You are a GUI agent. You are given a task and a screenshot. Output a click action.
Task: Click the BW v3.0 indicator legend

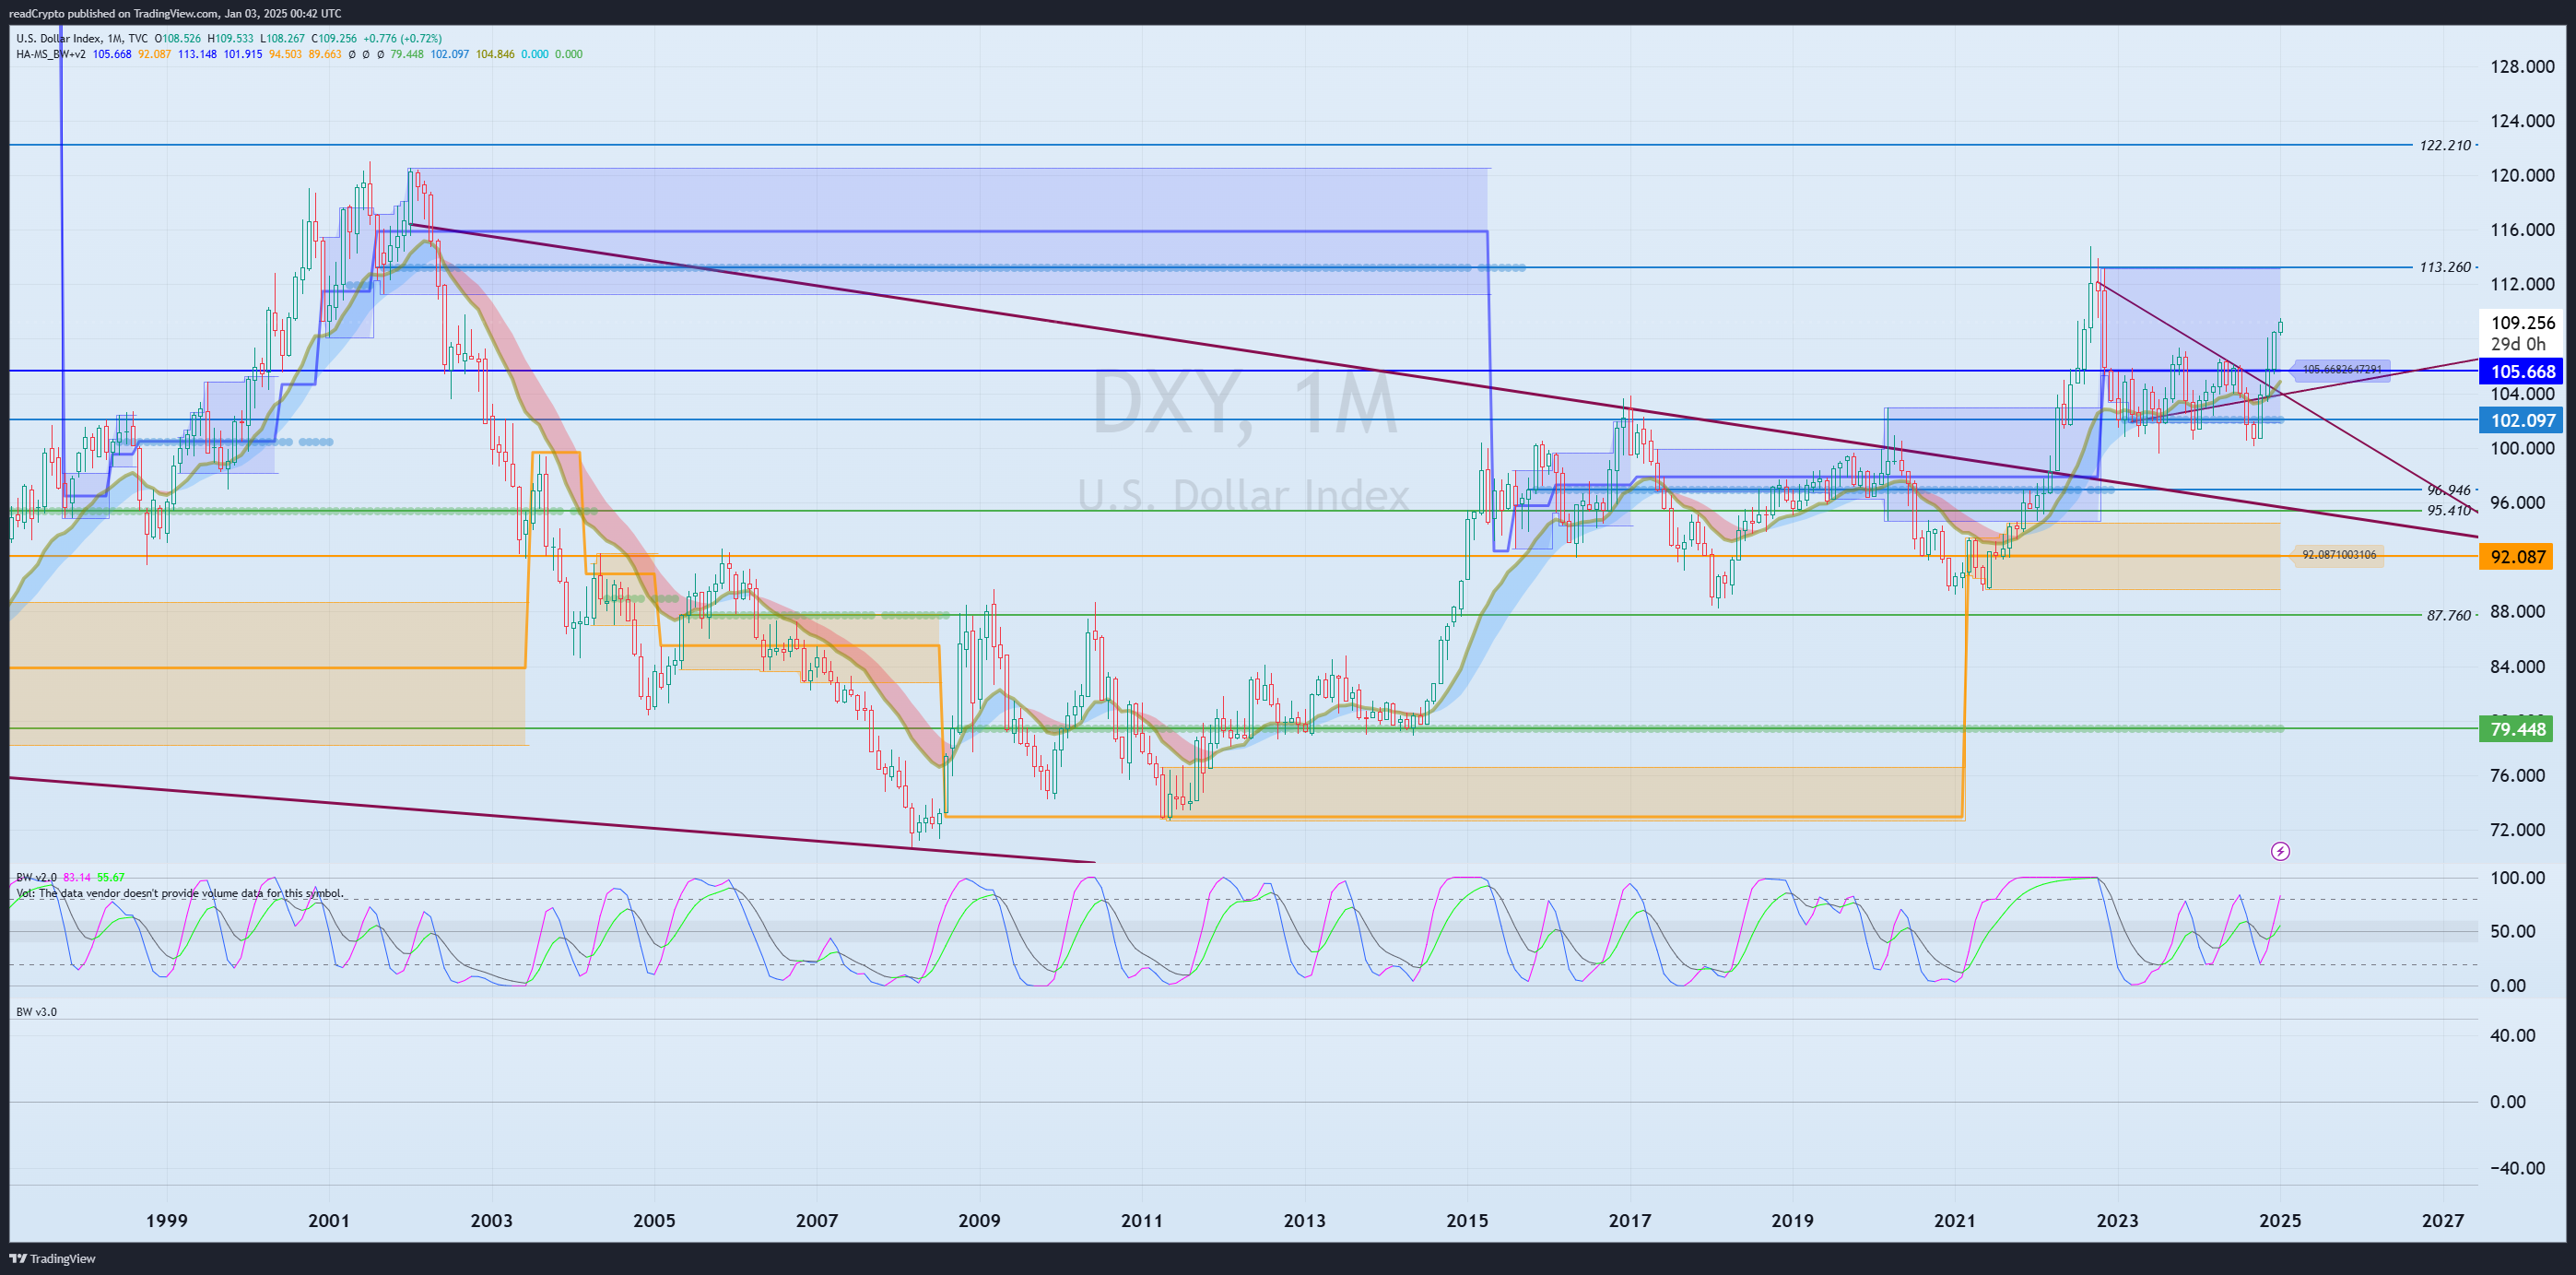[36, 1012]
